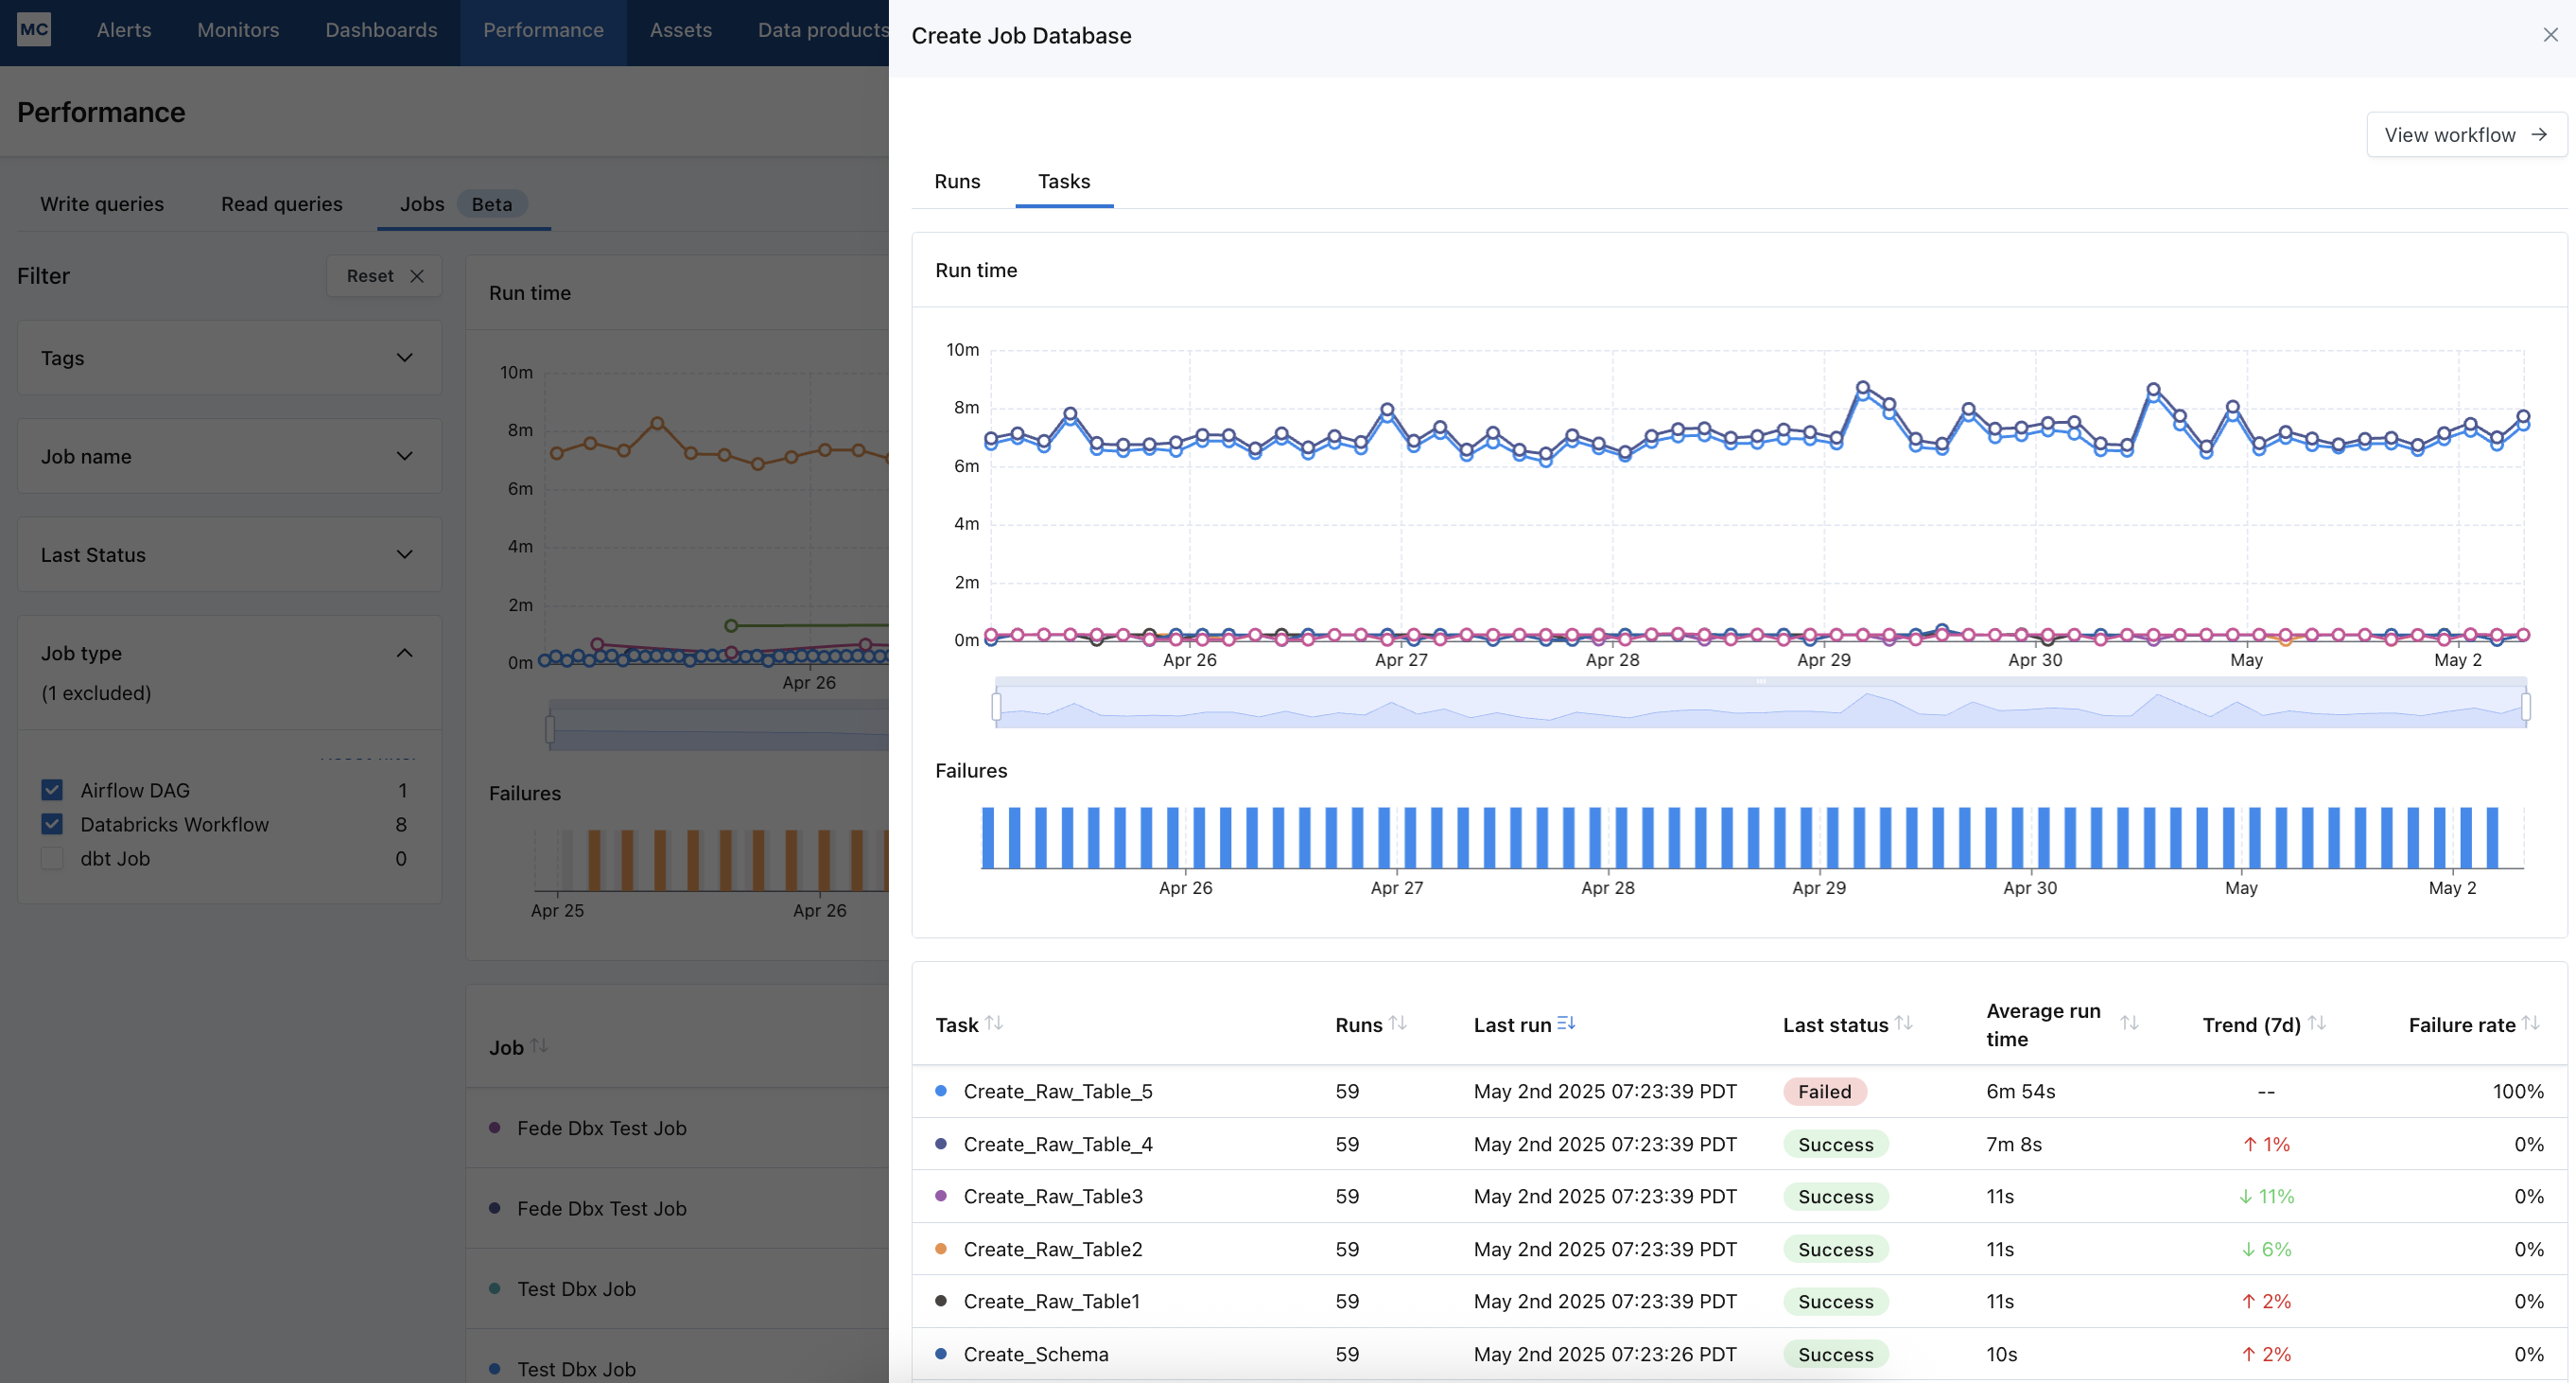Uncheck Databricks Workflow checkbox
Screen dimensions: 2576x1383
point(52,824)
